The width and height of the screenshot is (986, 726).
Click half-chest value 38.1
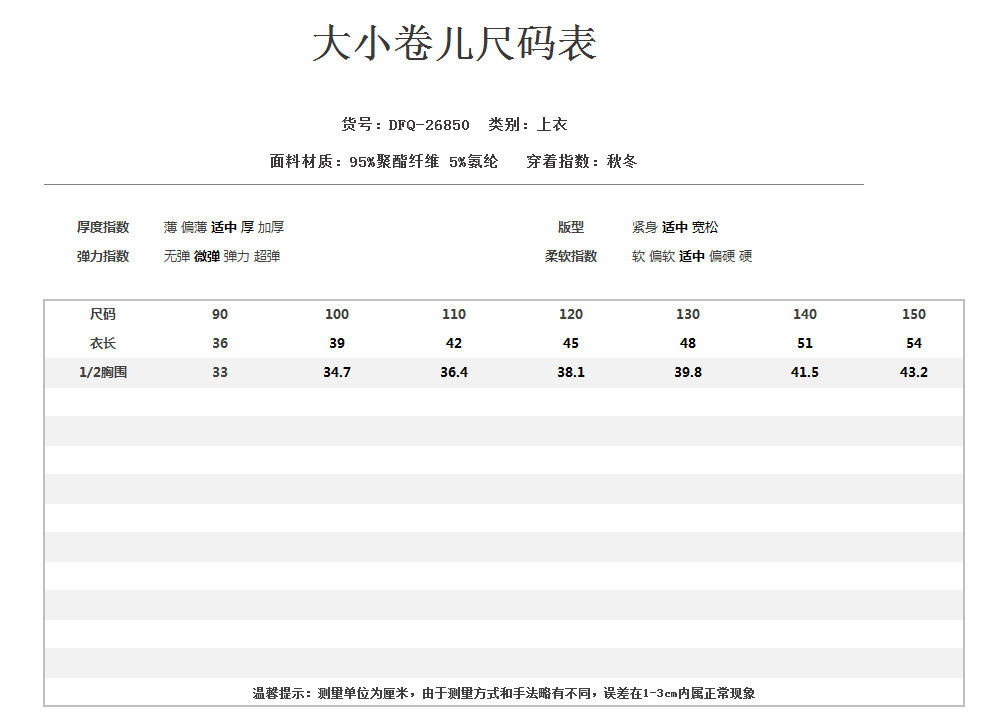pos(571,372)
